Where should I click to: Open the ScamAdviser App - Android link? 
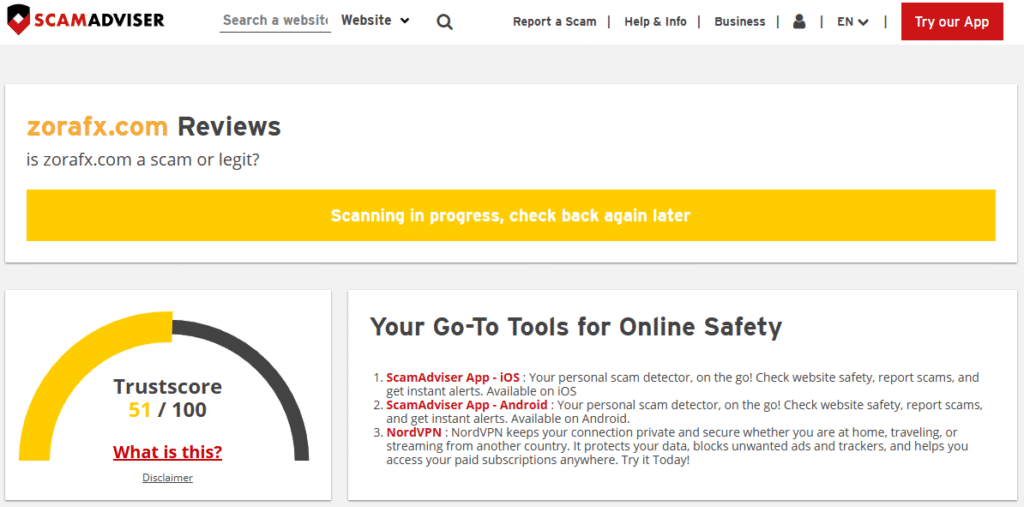pyautogui.click(x=466, y=405)
